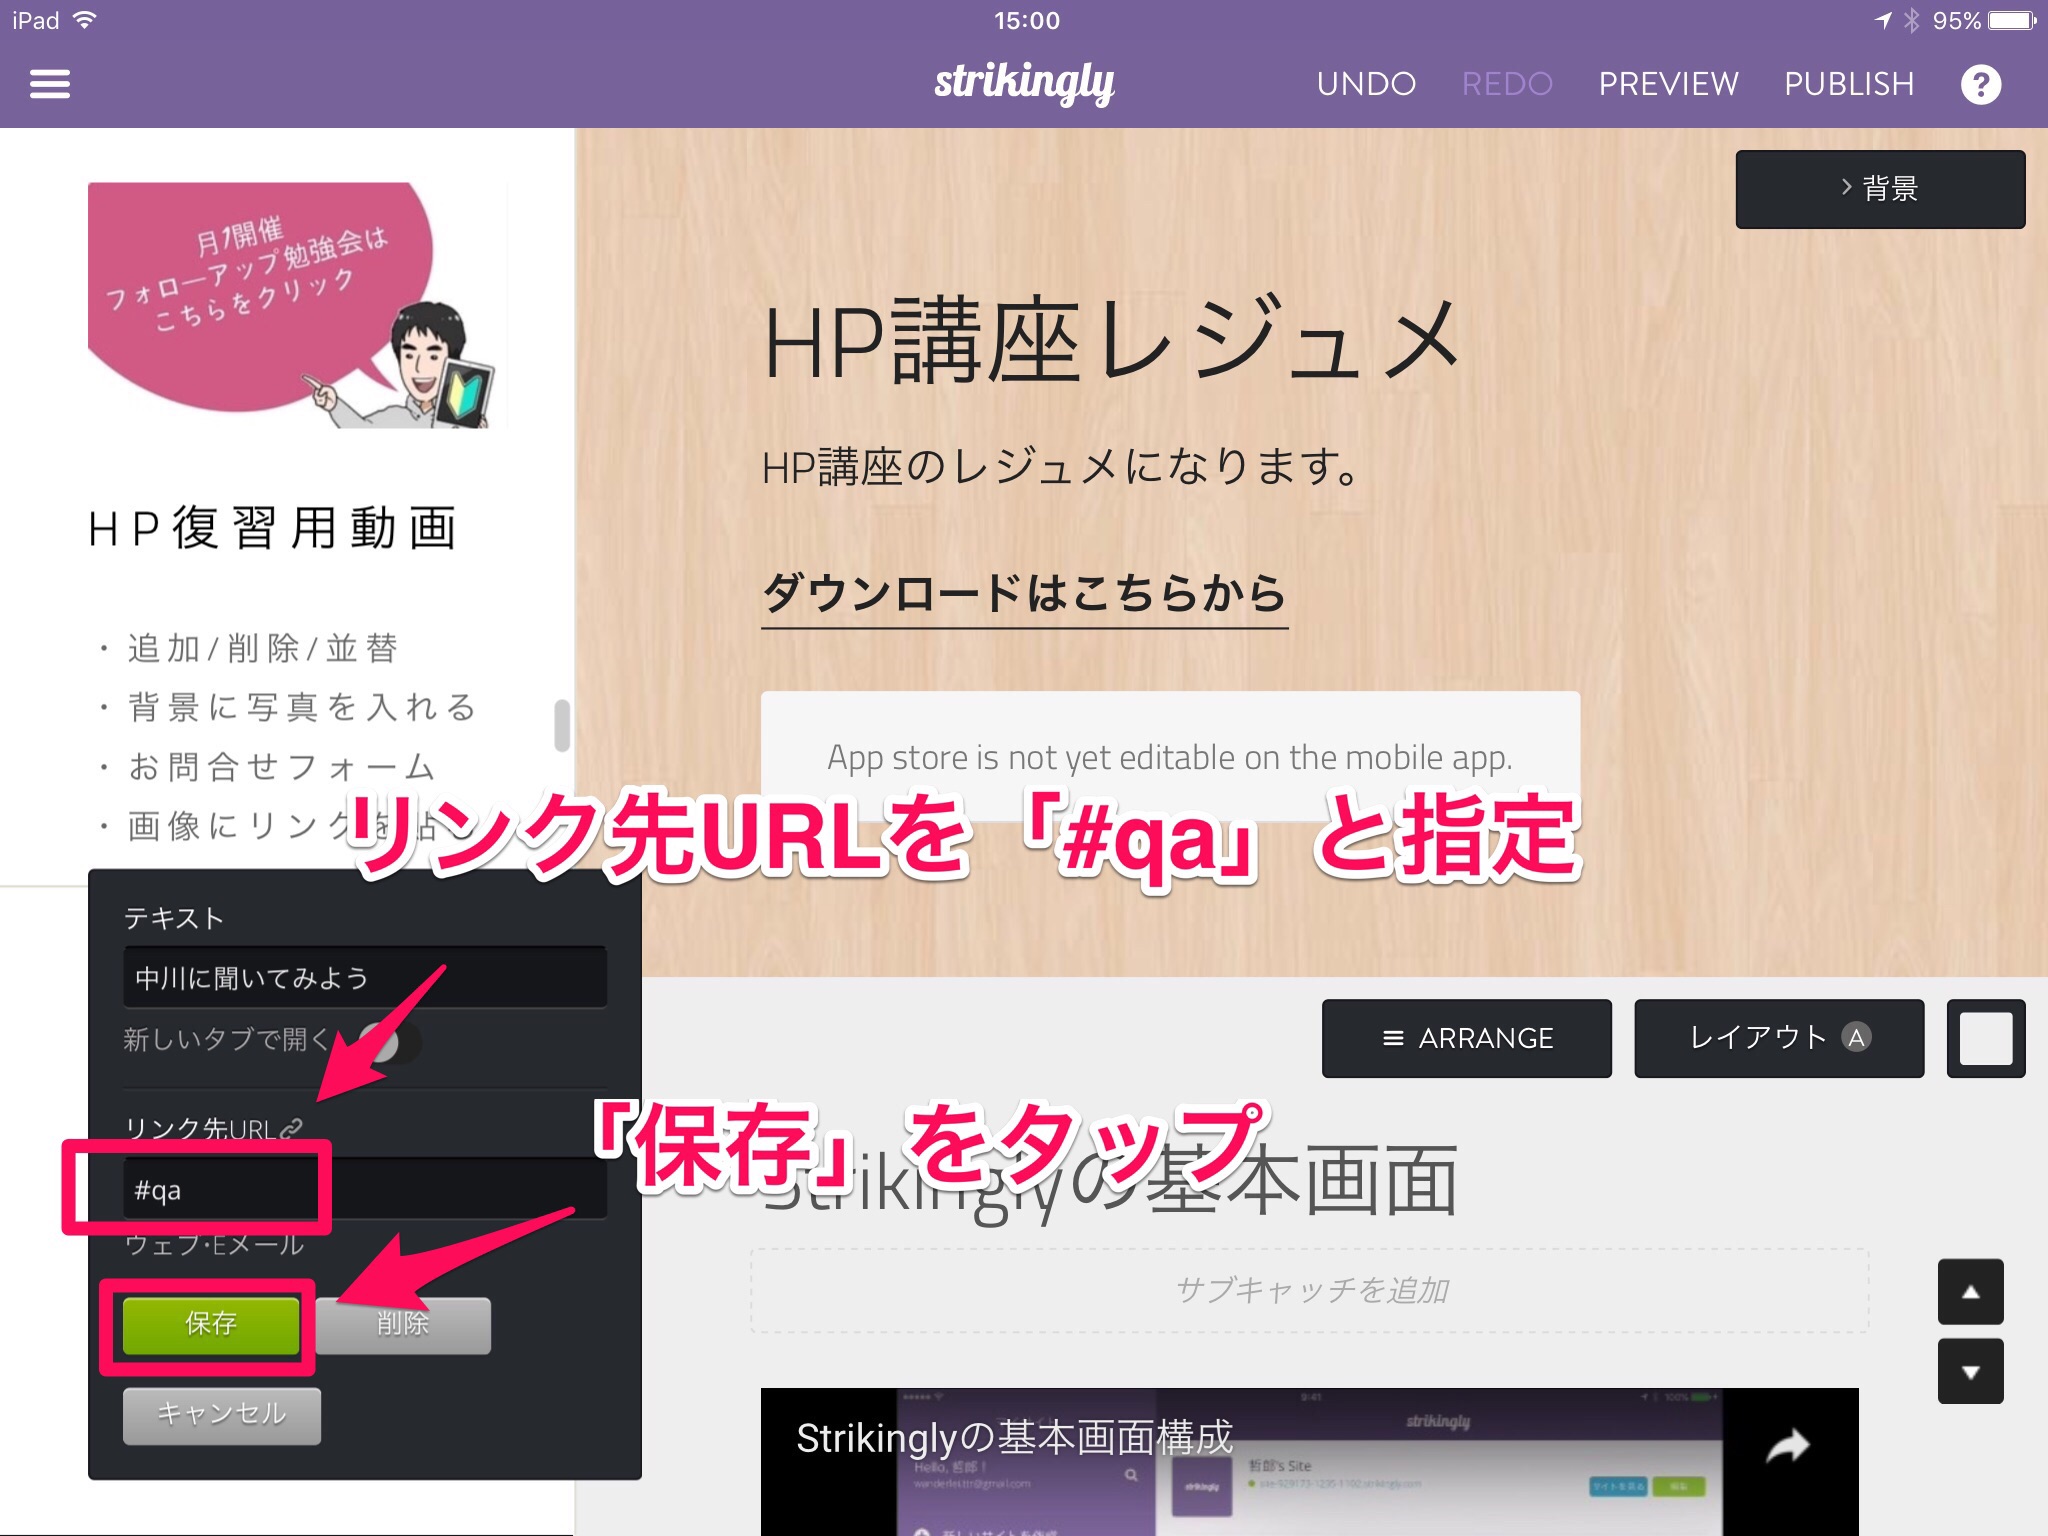Move section up with up arrow
Image resolution: width=2048 pixels, height=1536 pixels.
[x=1970, y=1291]
